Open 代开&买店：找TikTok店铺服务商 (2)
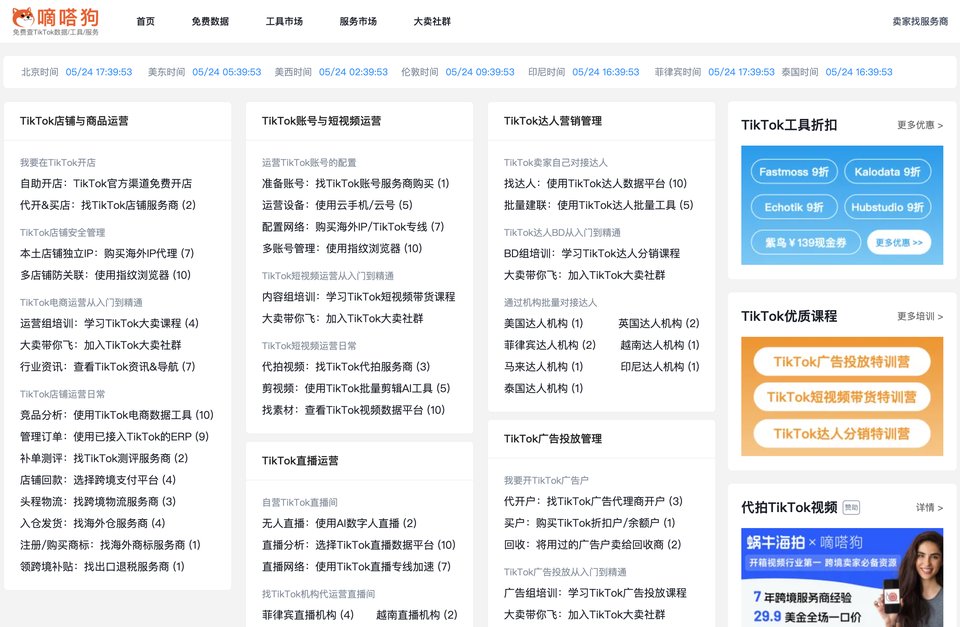Screen dimensions: 960x627 [x=108, y=205]
